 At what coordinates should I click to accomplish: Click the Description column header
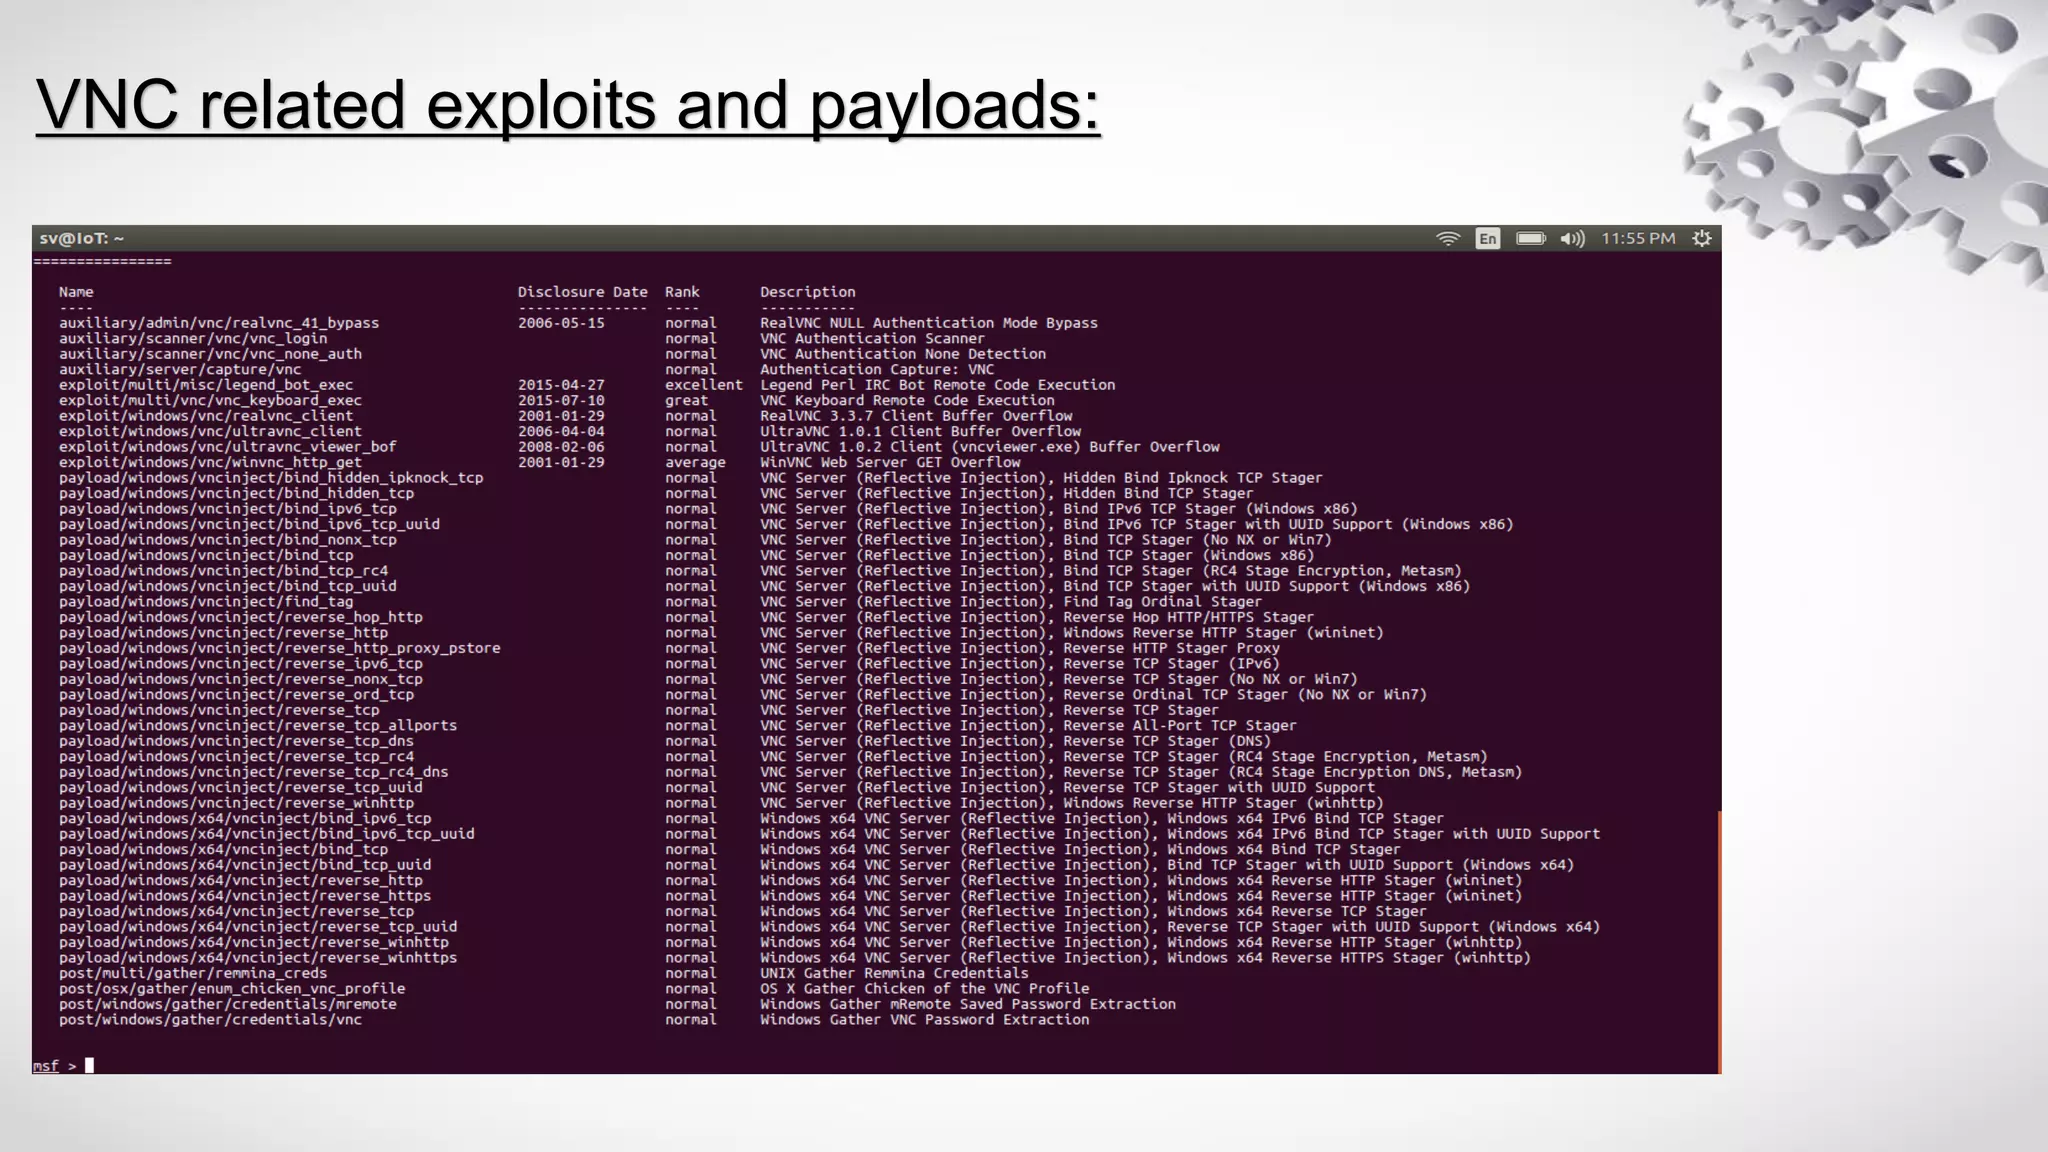(x=808, y=292)
